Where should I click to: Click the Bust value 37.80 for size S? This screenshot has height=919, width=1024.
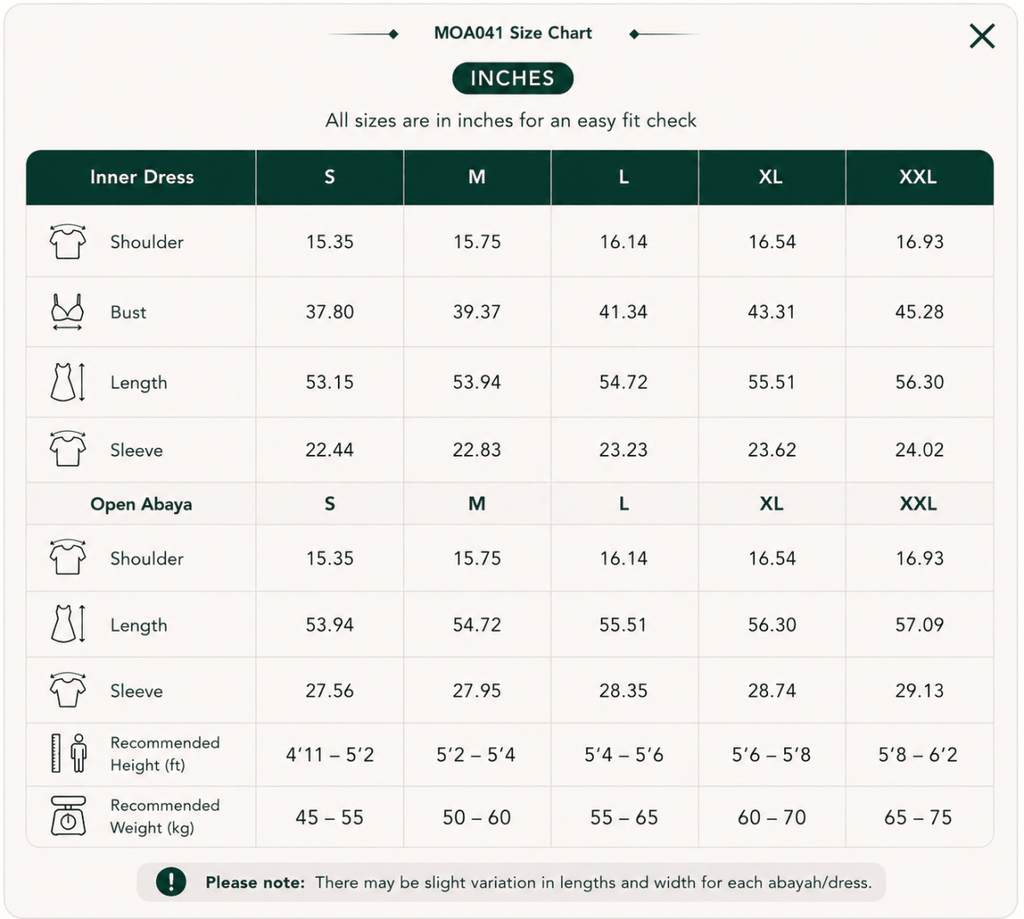click(x=330, y=312)
